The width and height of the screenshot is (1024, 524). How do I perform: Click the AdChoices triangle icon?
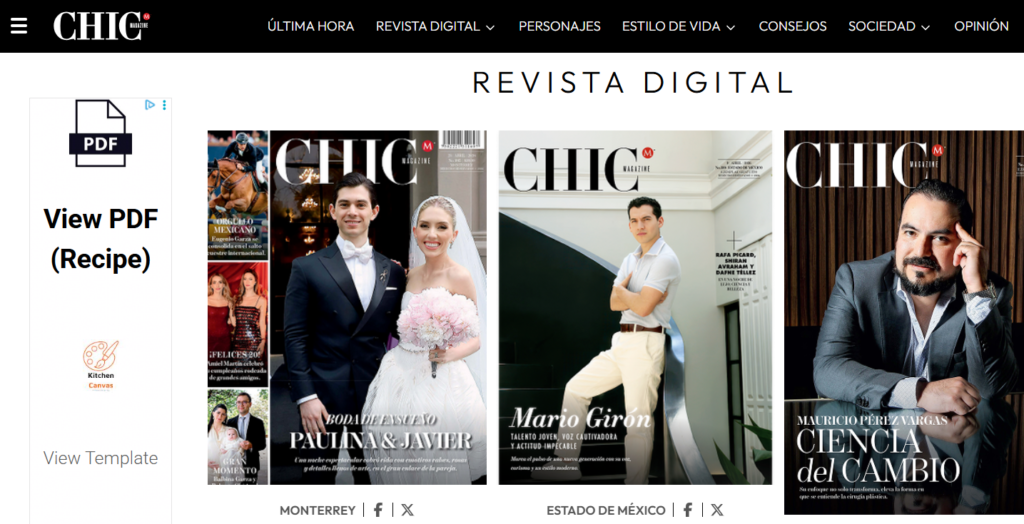(150, 105)
